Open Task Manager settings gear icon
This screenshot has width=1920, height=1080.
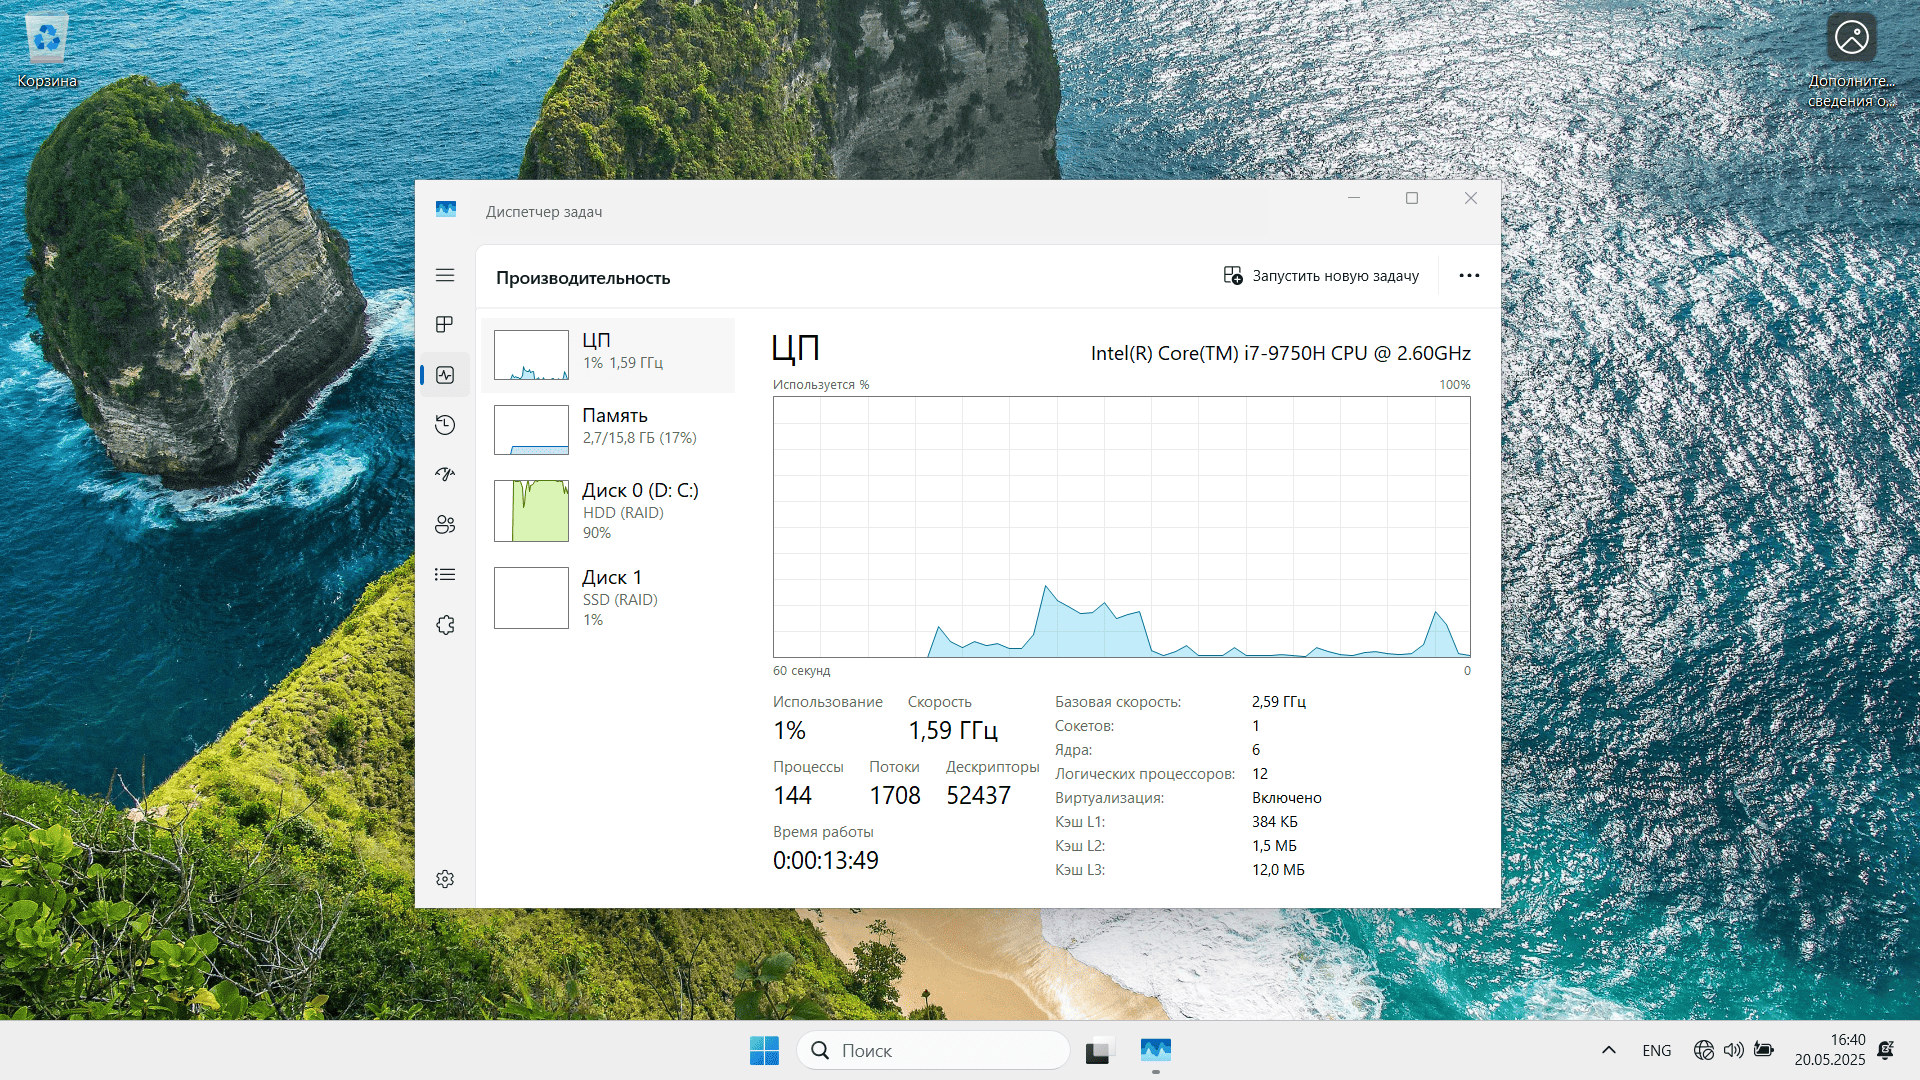[x=445, y=879]
